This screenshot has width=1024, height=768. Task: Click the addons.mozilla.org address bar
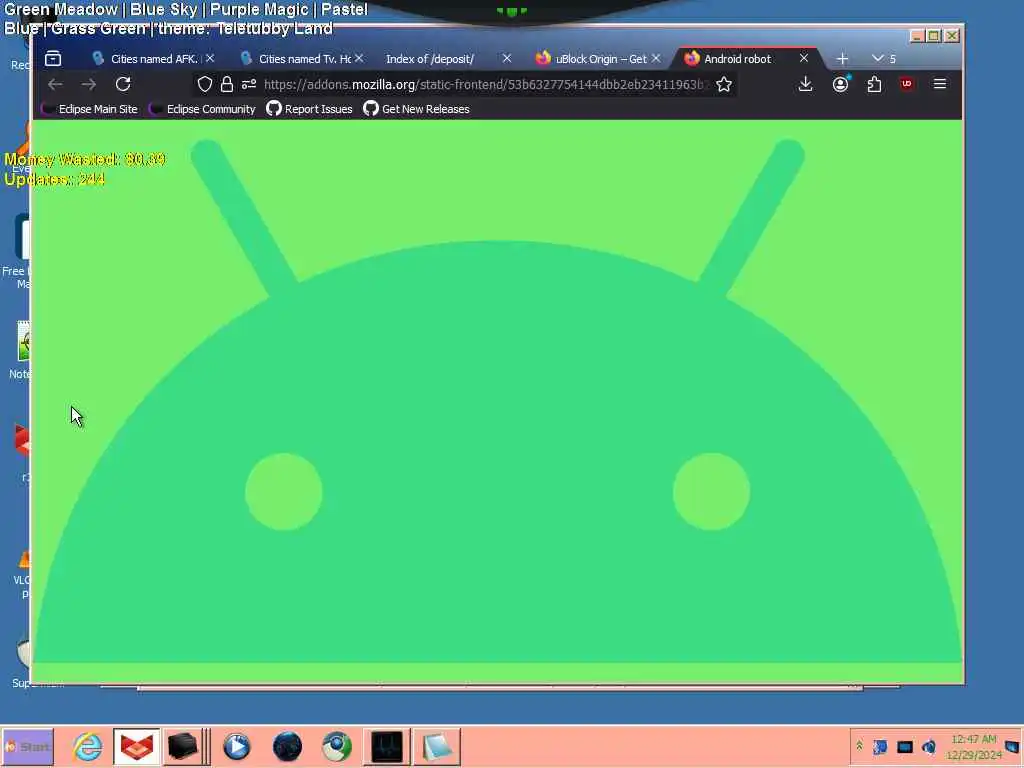tap(485, 84)
